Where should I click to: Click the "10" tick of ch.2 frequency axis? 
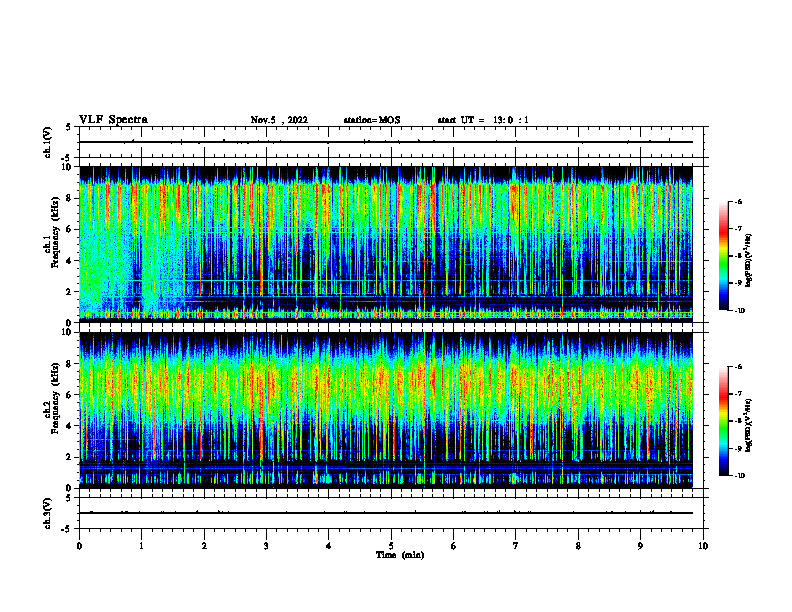pos(67,332)
